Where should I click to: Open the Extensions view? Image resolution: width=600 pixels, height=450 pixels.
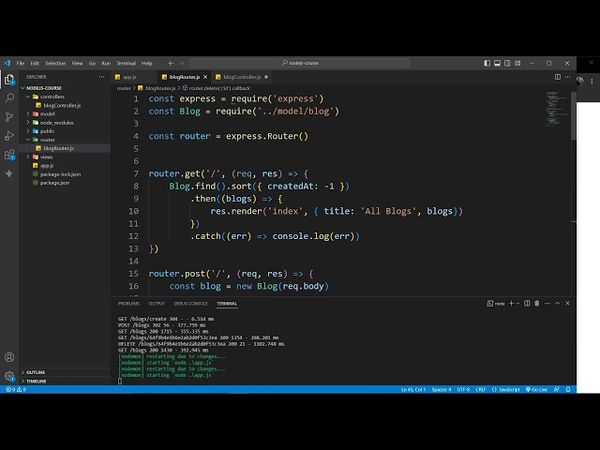(x=9, y=155)
